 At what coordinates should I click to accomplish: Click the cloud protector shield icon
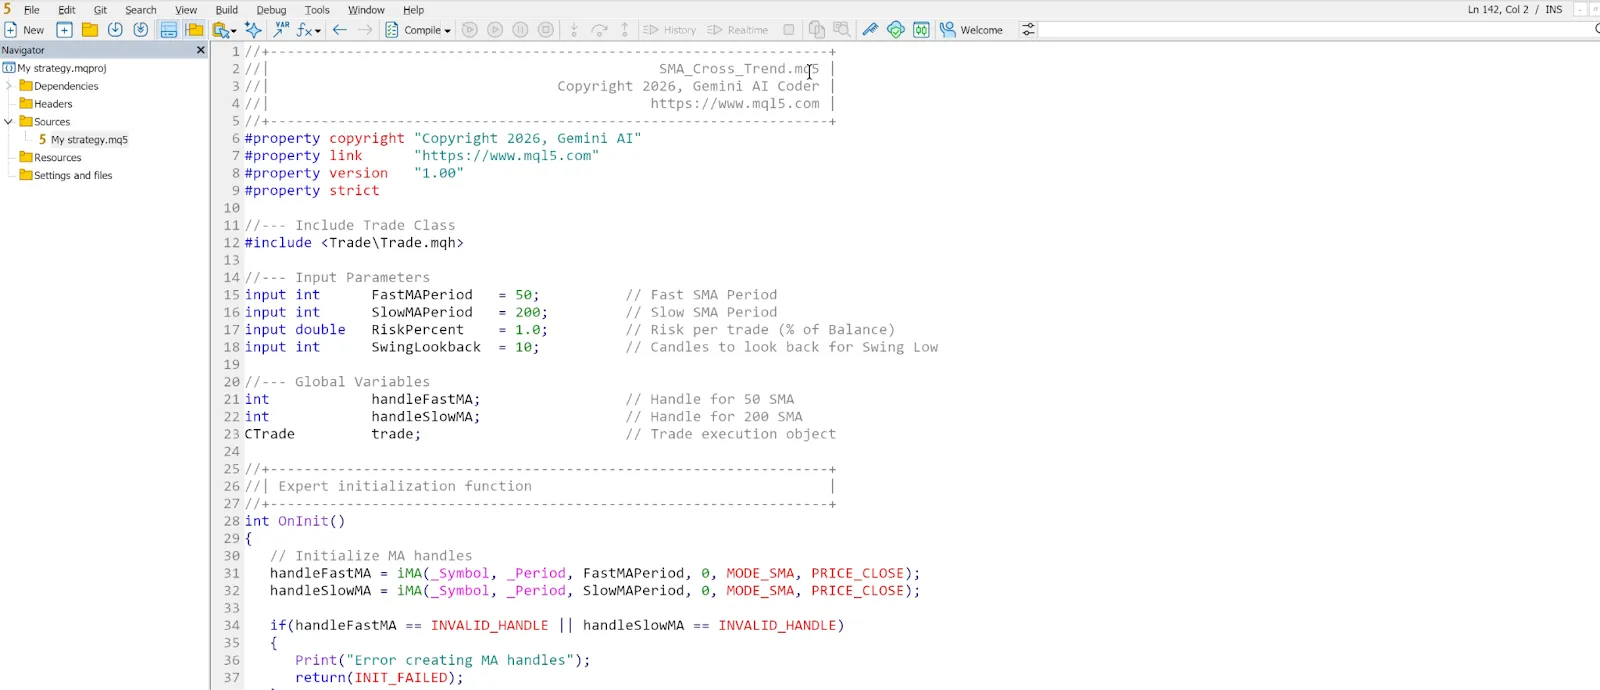pyautogui.click(x=896, y=30)
